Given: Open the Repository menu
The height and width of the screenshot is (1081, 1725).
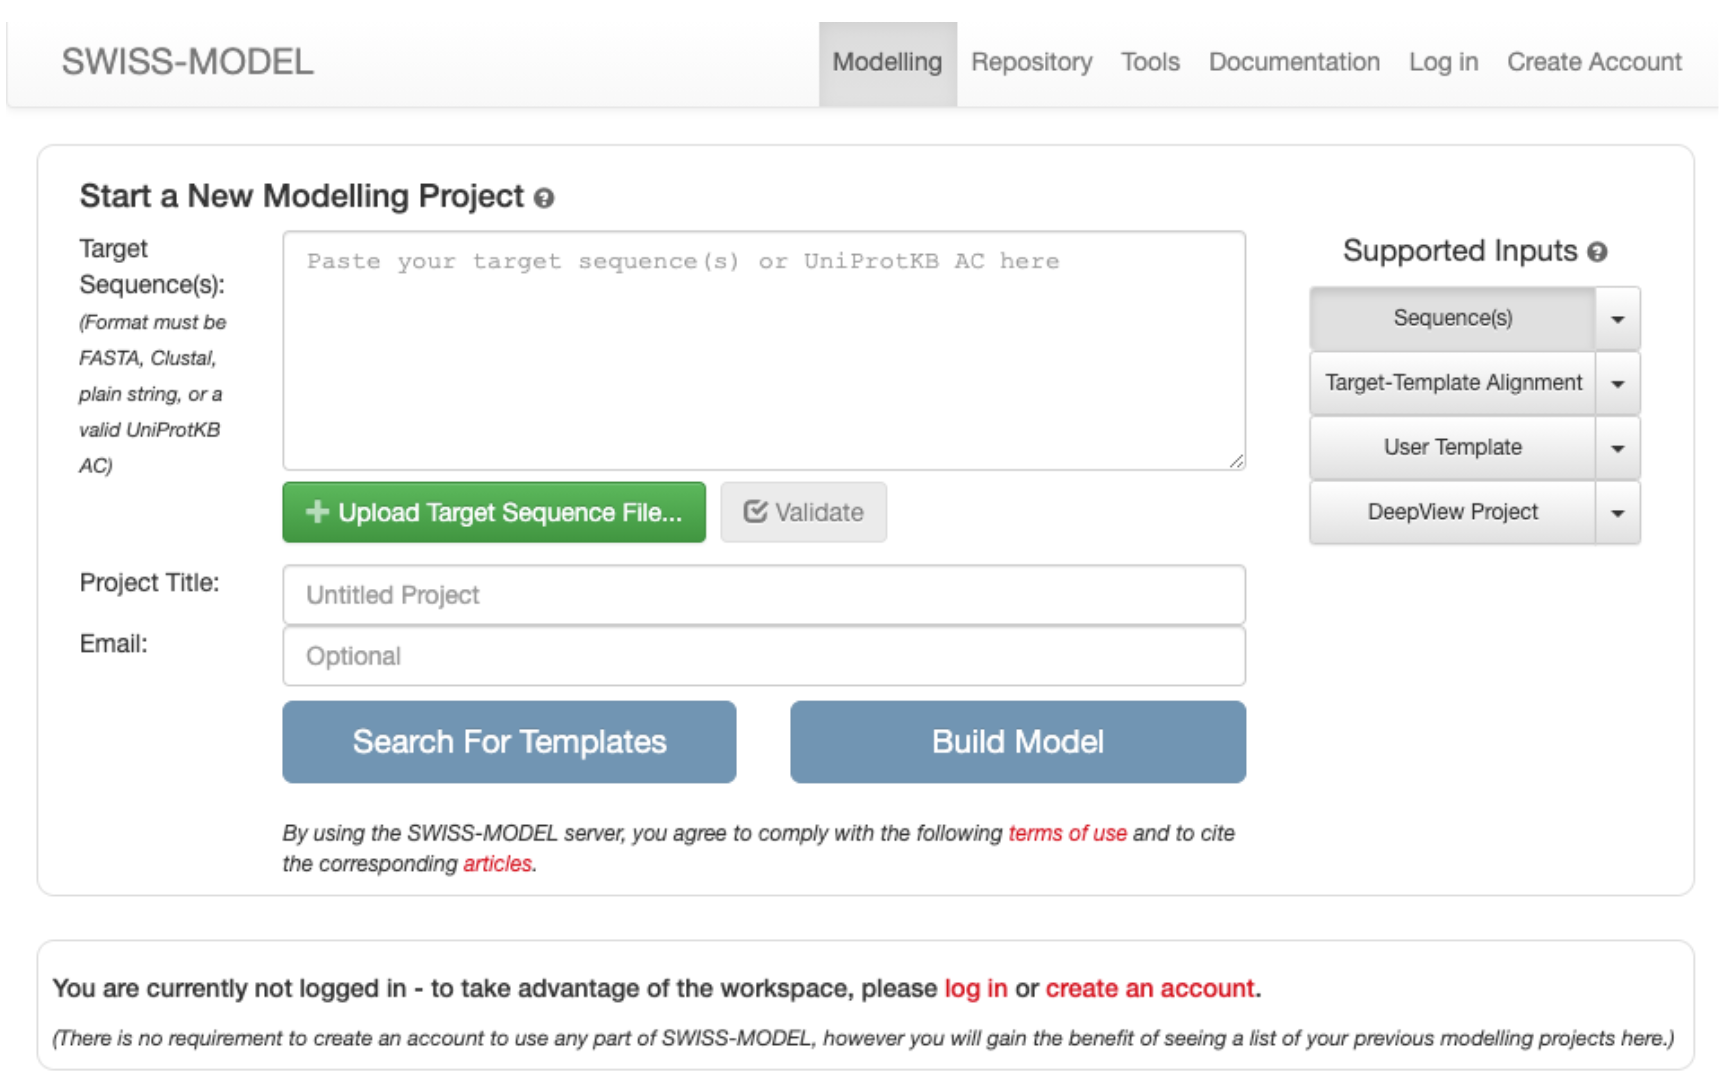Looking at the screenshot, I should coord(1031,63).
